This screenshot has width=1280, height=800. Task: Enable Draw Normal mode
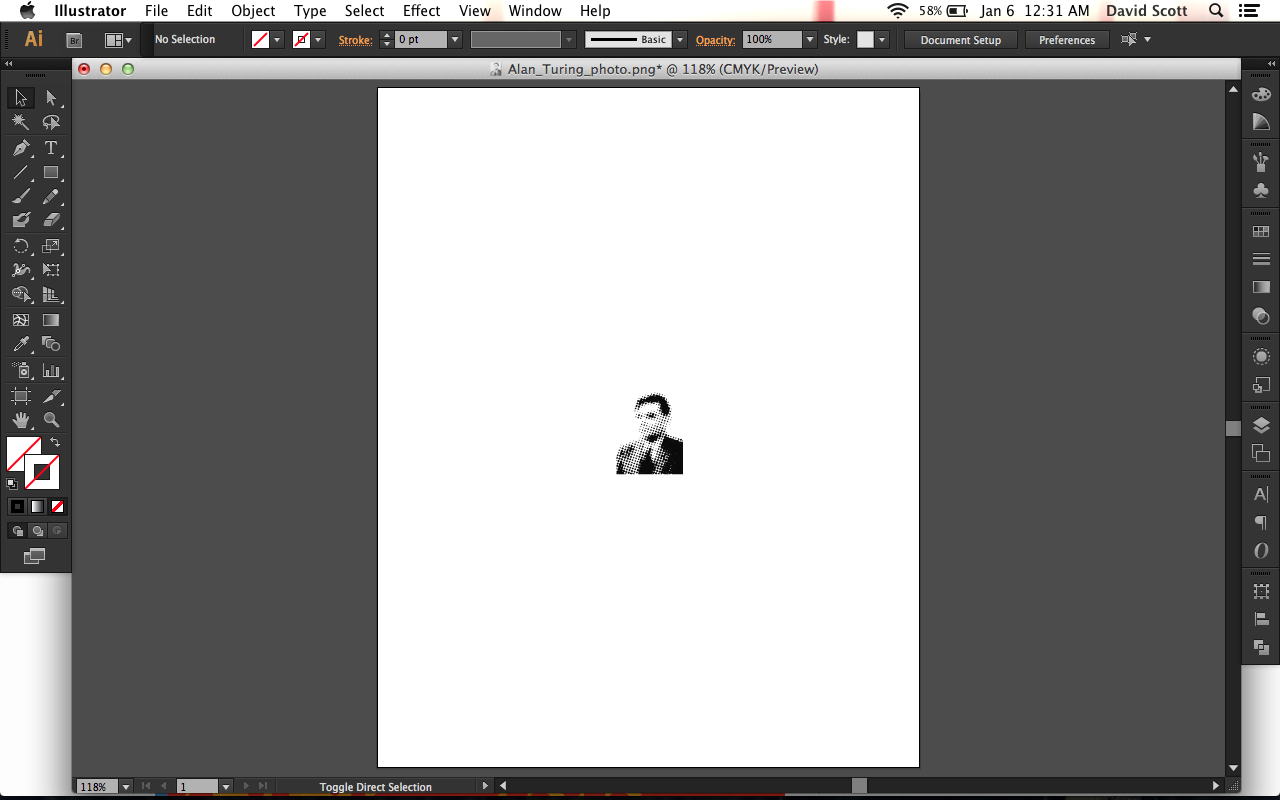point(17,531)
